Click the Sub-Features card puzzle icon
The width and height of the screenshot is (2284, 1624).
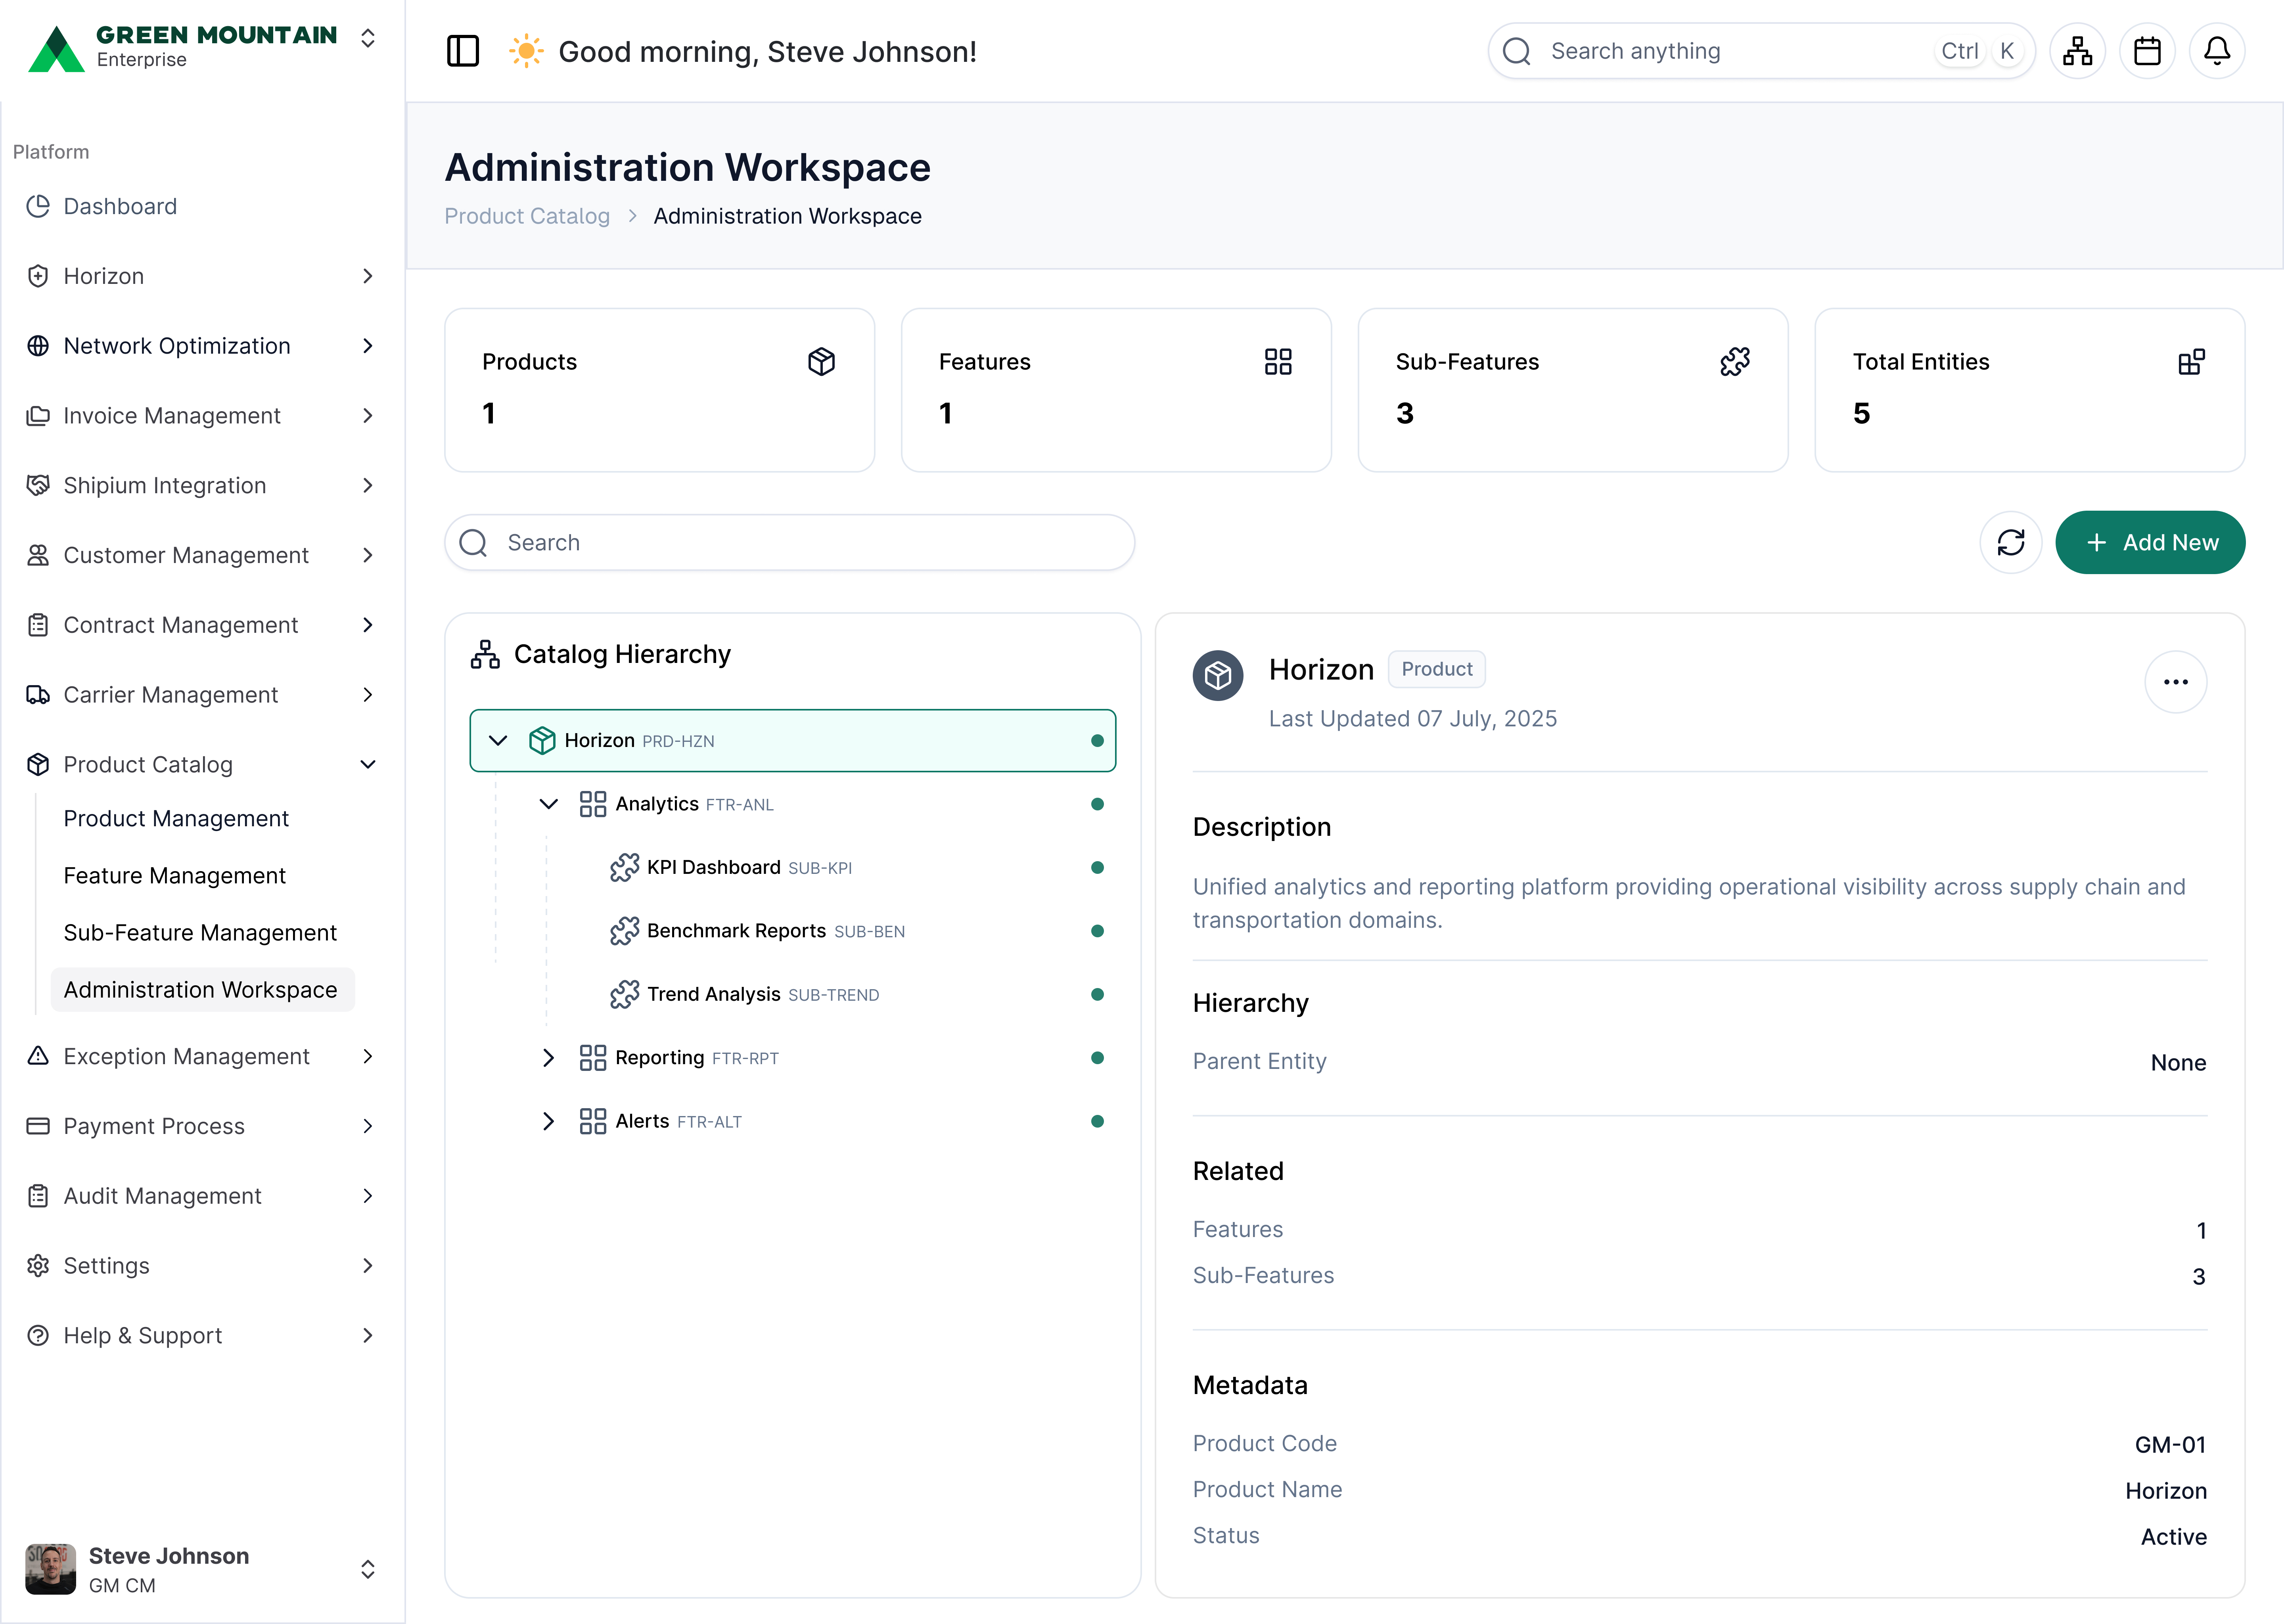(1734, 361)
